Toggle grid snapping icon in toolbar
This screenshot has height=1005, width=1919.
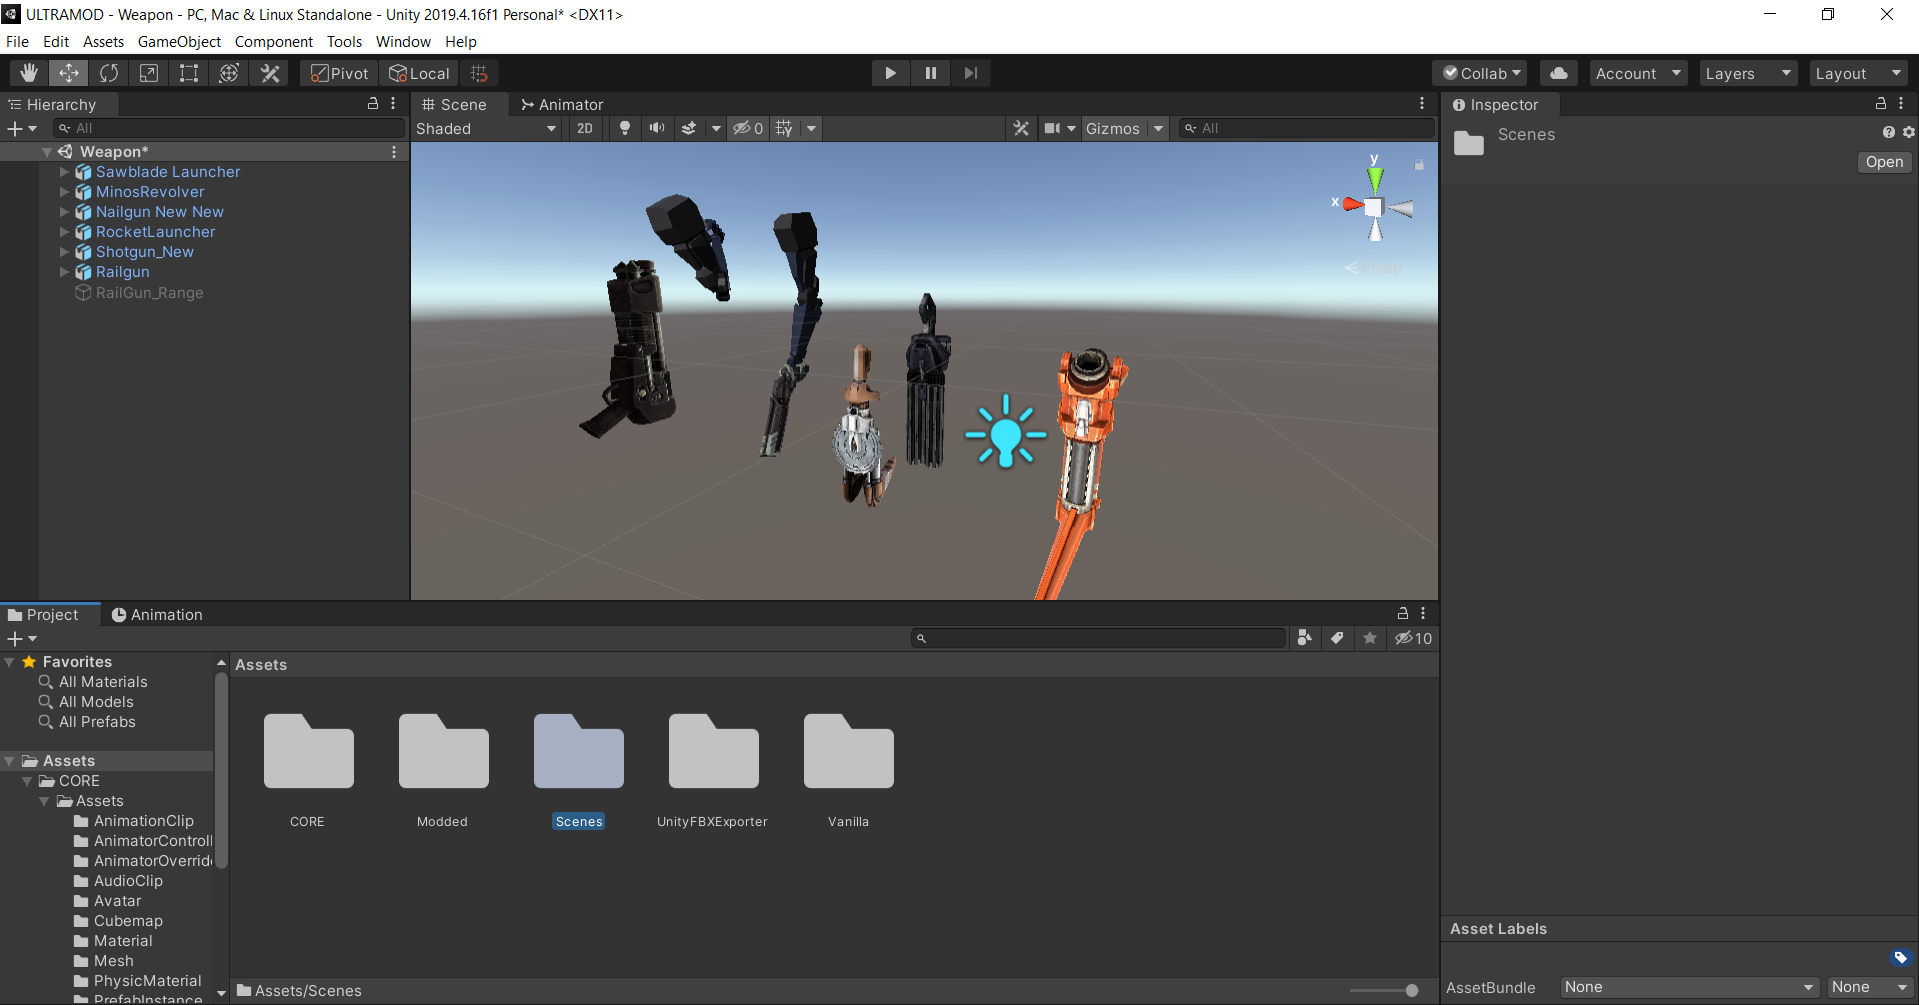(x=479, y=73)
